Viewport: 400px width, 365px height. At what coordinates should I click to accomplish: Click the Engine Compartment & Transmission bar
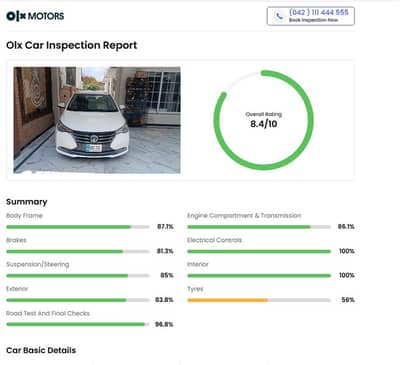259,227
